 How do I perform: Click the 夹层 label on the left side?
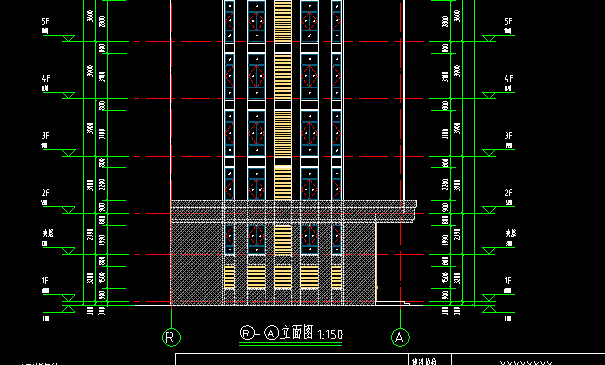tap(47, 233)
